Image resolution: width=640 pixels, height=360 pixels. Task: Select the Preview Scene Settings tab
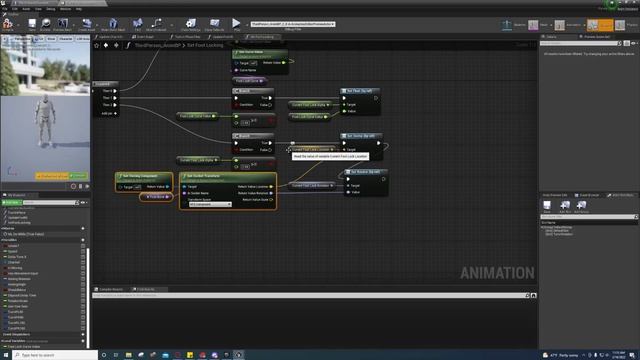597,37
